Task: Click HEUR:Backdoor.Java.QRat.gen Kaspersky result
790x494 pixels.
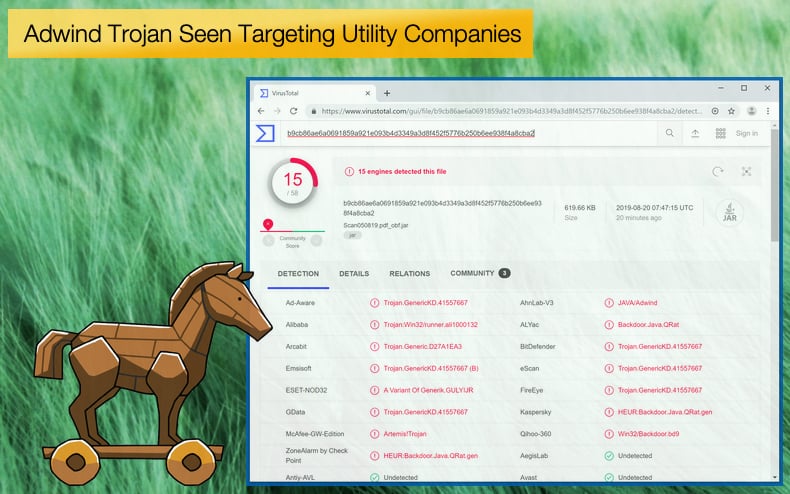Action: pyautogui.click(x=665, y=412)
